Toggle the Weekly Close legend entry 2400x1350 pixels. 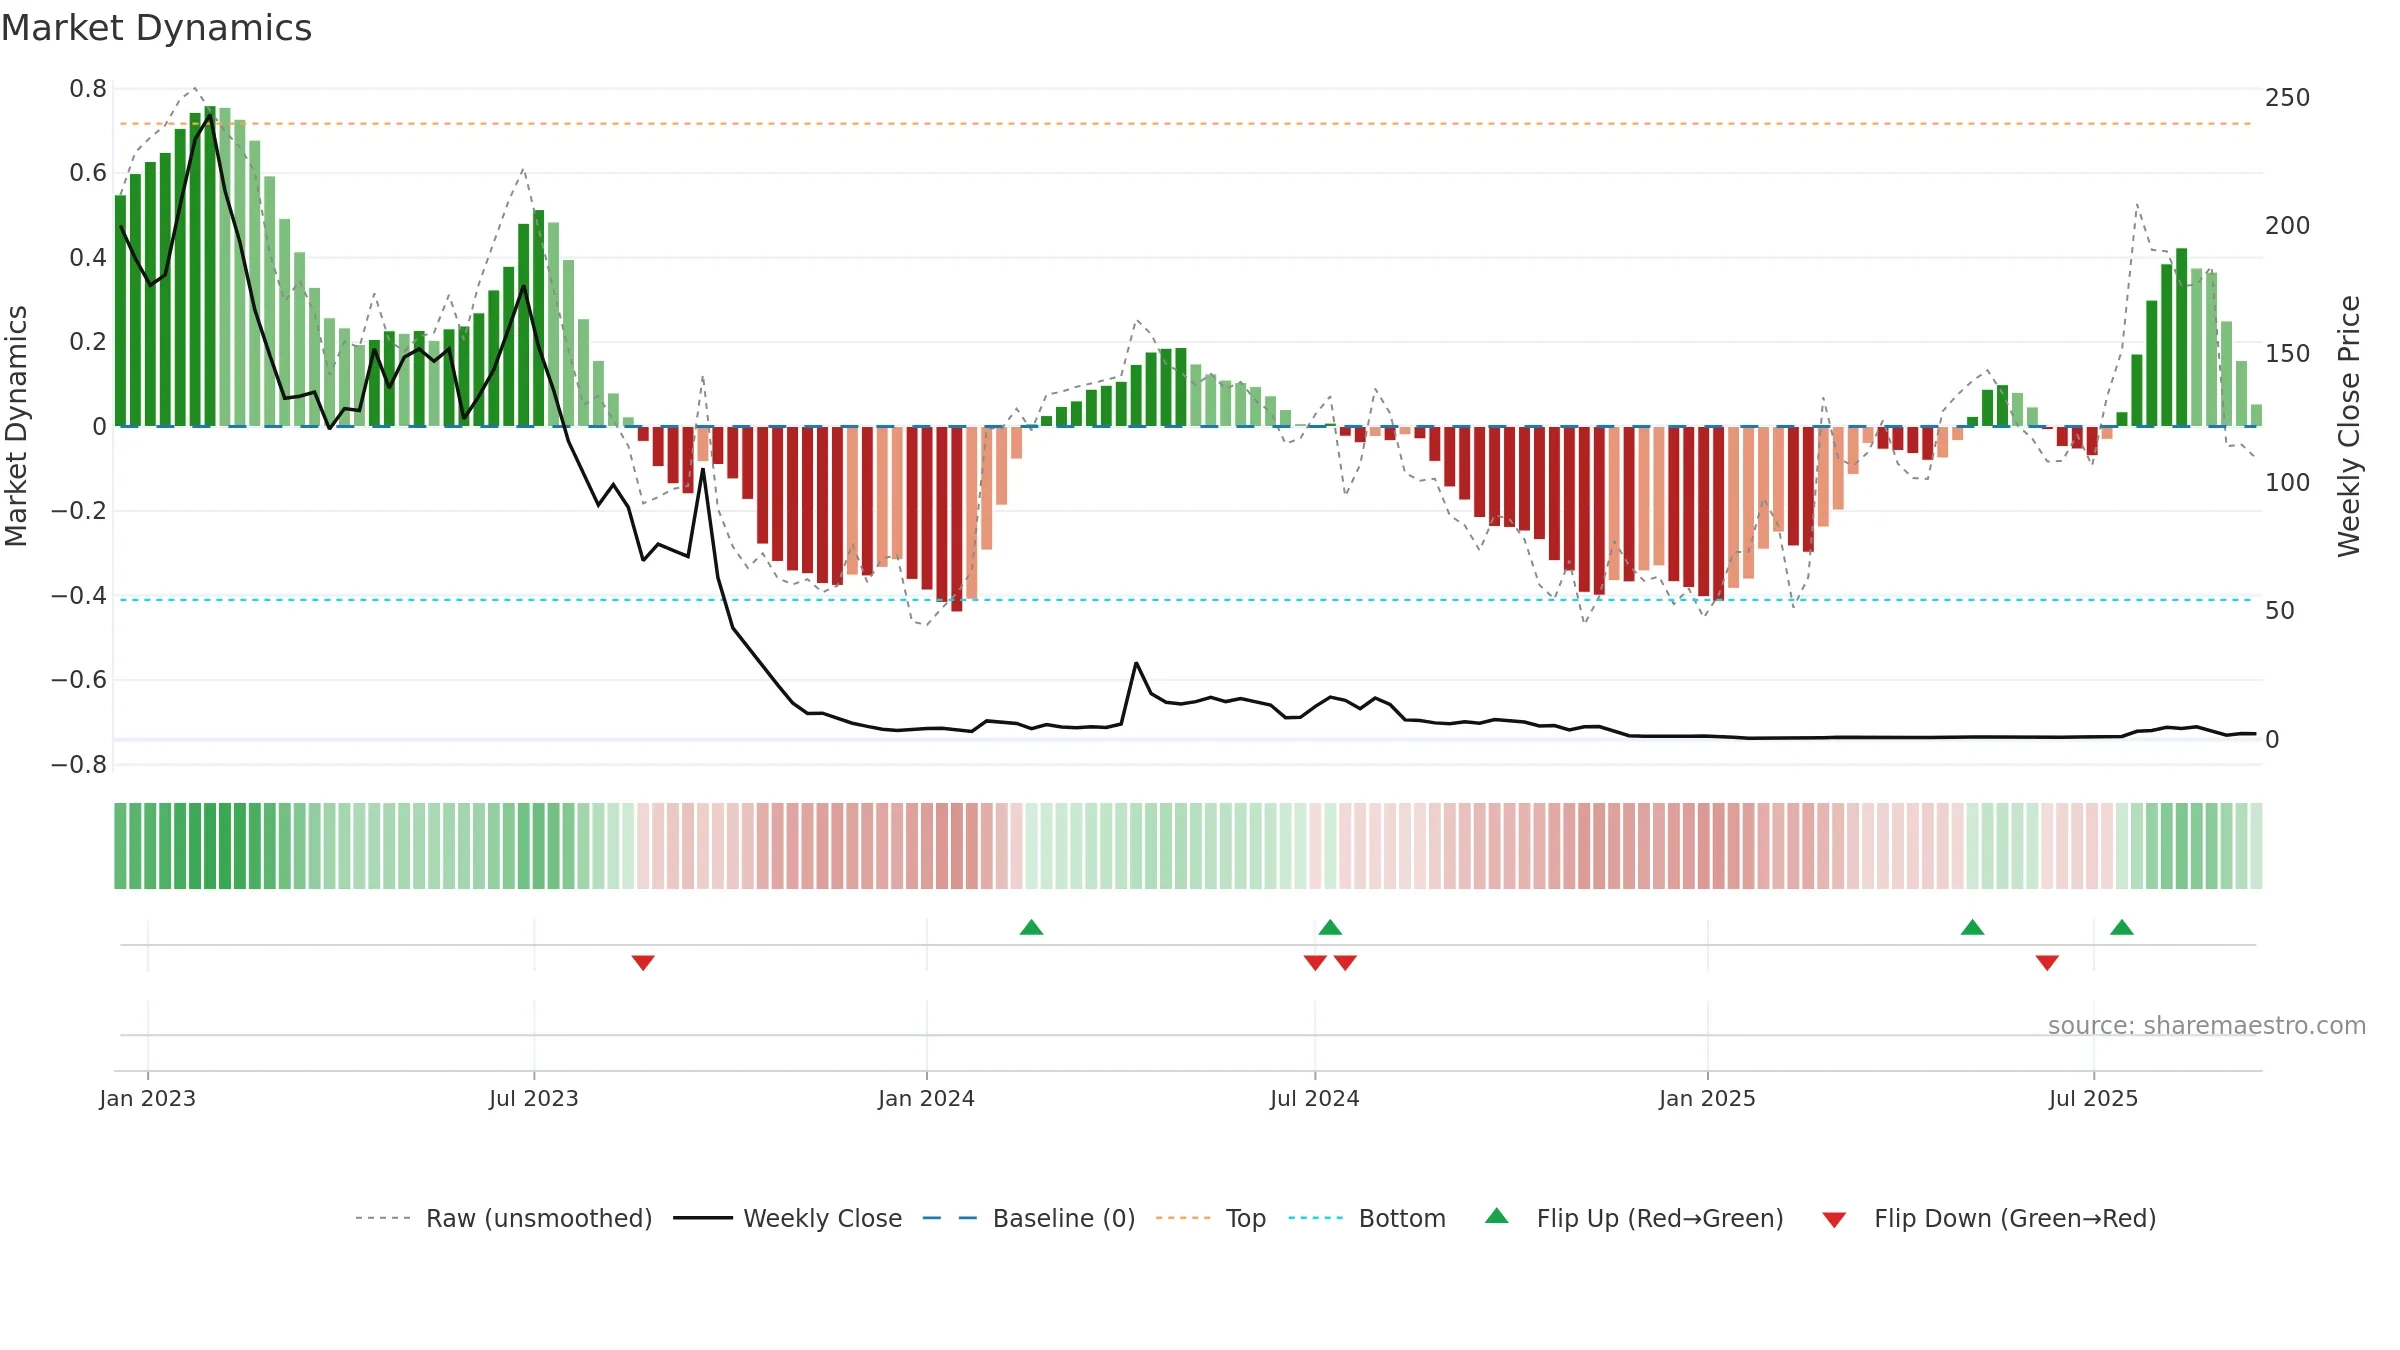787,1218
